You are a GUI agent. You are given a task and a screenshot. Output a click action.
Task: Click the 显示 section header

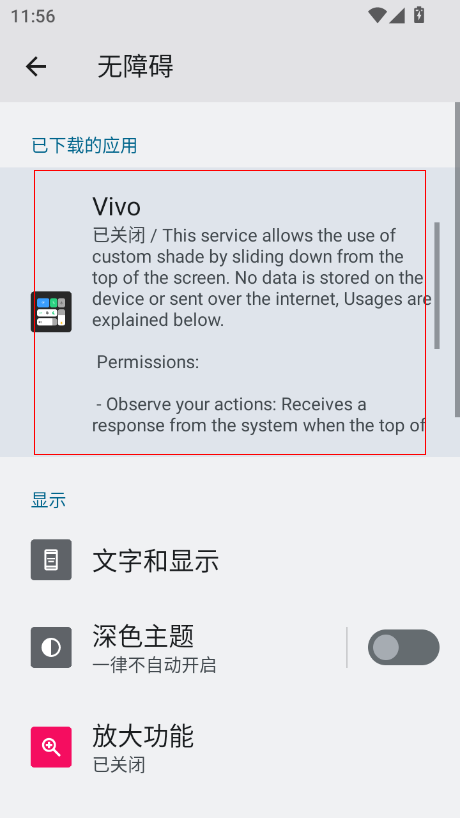pos(49,500)
